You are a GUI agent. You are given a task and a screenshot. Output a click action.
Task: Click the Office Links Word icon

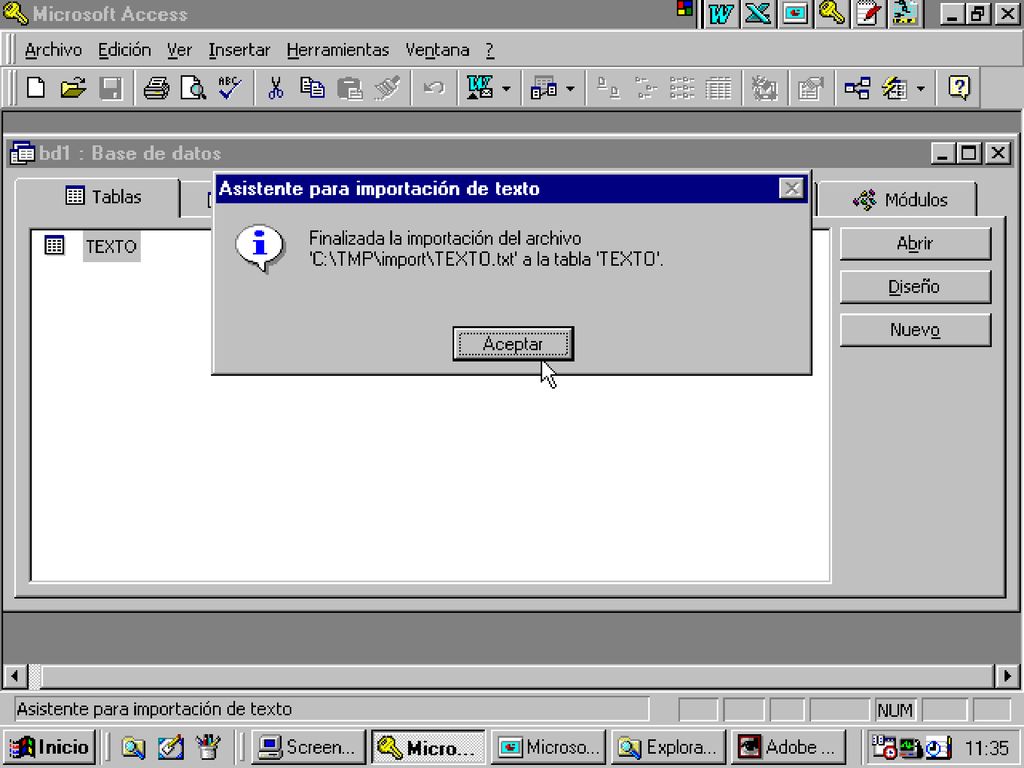480,88
